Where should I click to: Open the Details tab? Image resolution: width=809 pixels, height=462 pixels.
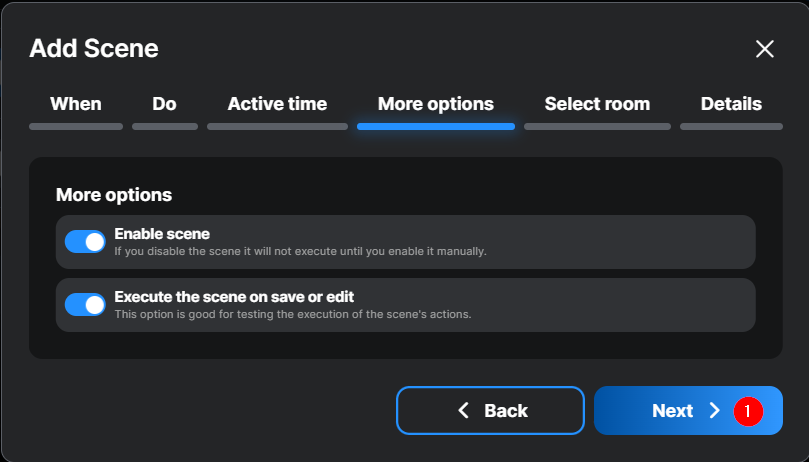coord(731,104)
